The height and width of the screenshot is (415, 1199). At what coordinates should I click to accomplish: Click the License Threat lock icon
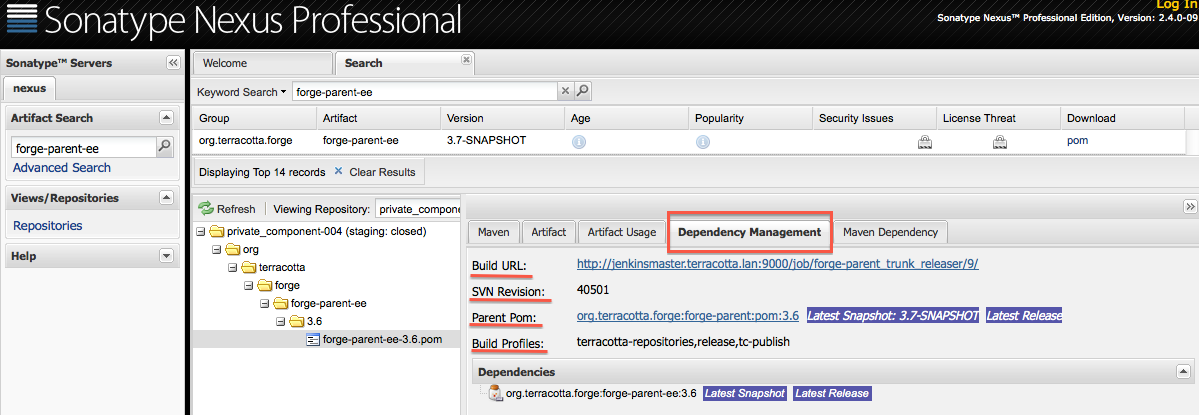(x=999, y=141)
